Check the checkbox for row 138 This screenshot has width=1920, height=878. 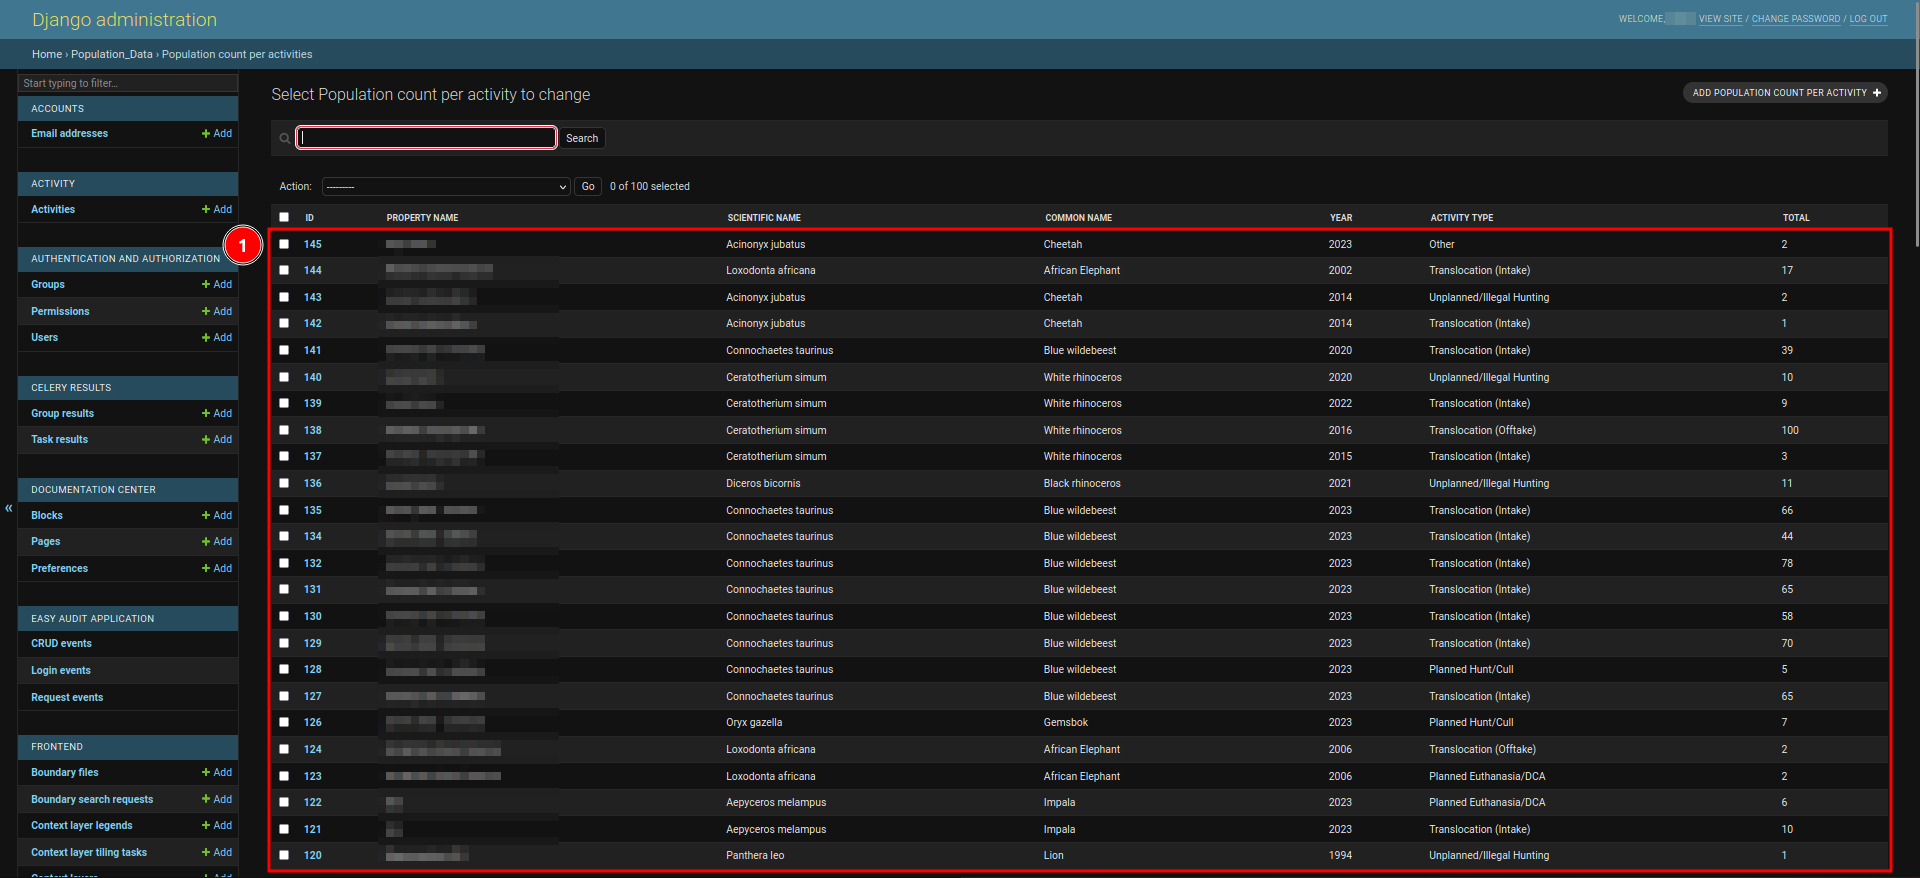pos(284,430)
